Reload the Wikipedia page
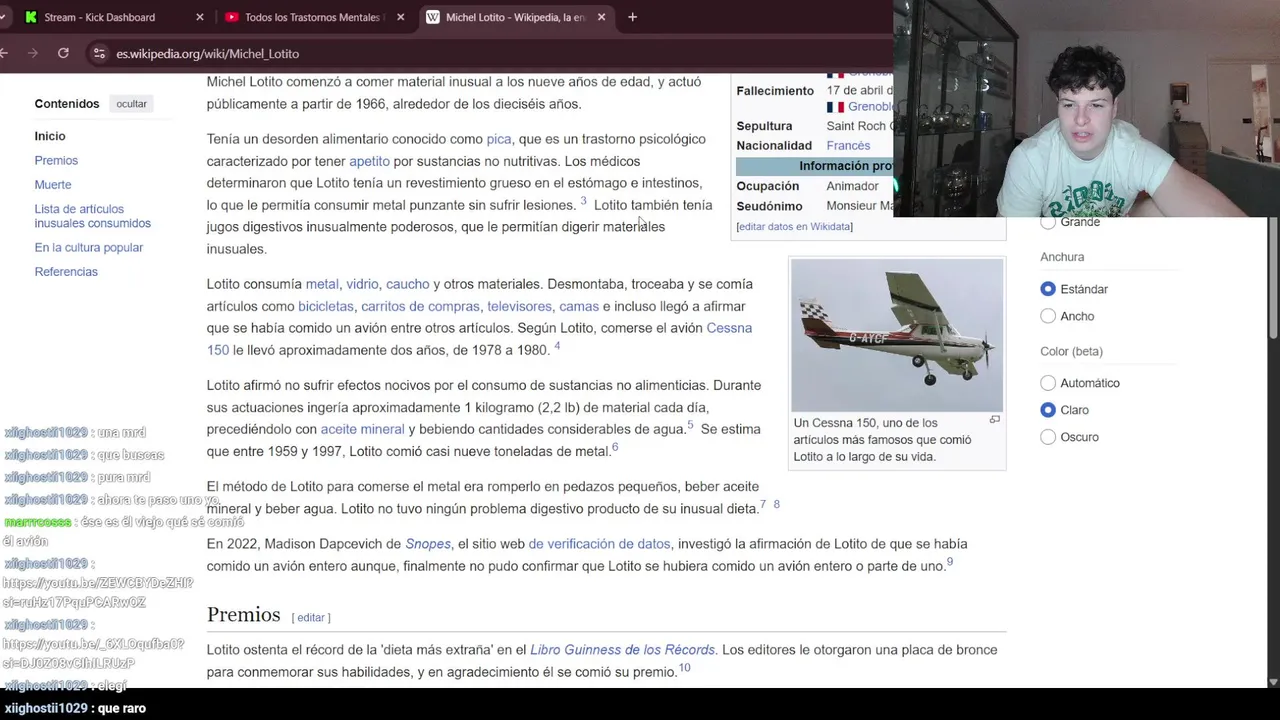The height and width of the screenshot is (720, 1280). click(63, 53)
